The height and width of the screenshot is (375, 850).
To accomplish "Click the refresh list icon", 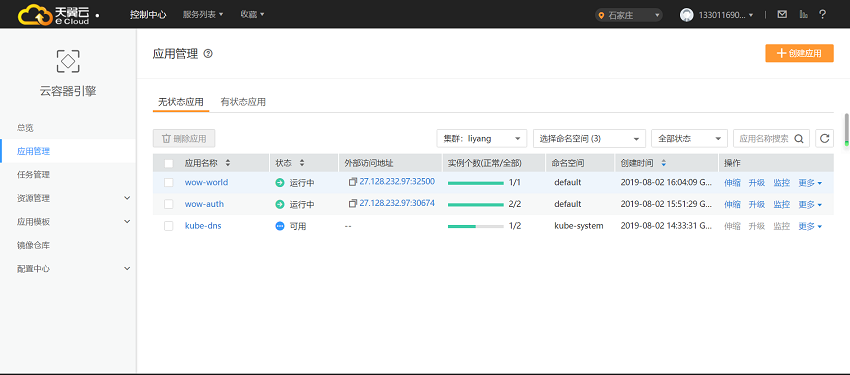I will [824, 138].
